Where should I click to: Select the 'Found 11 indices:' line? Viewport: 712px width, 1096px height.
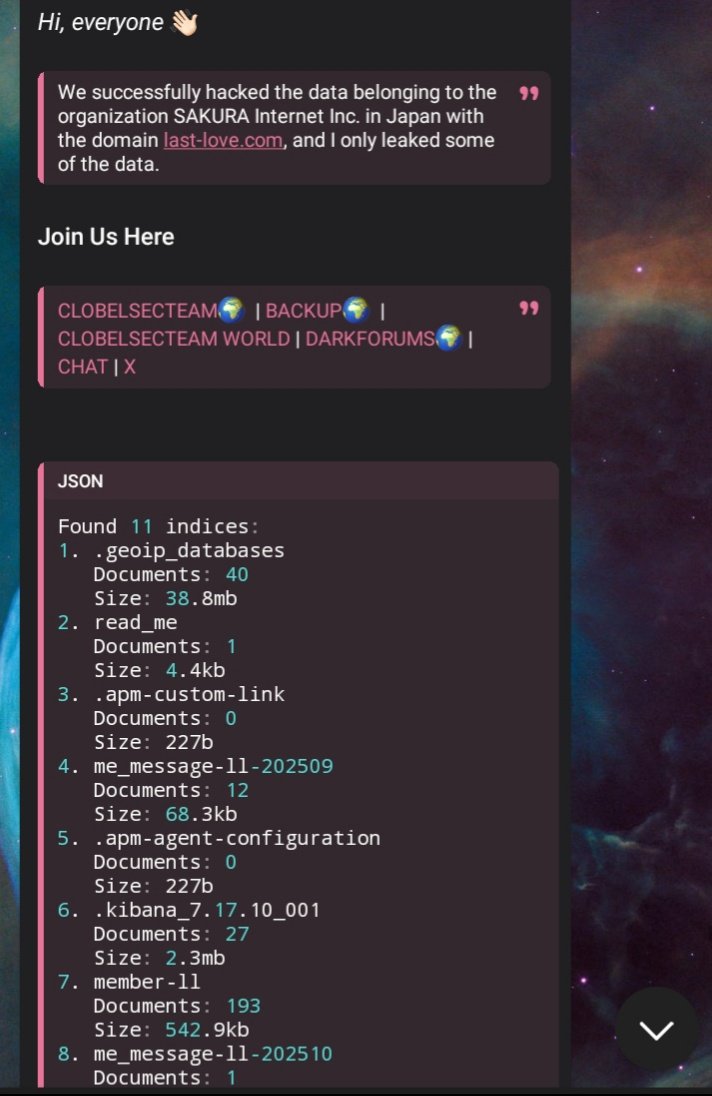click(158, 526)
